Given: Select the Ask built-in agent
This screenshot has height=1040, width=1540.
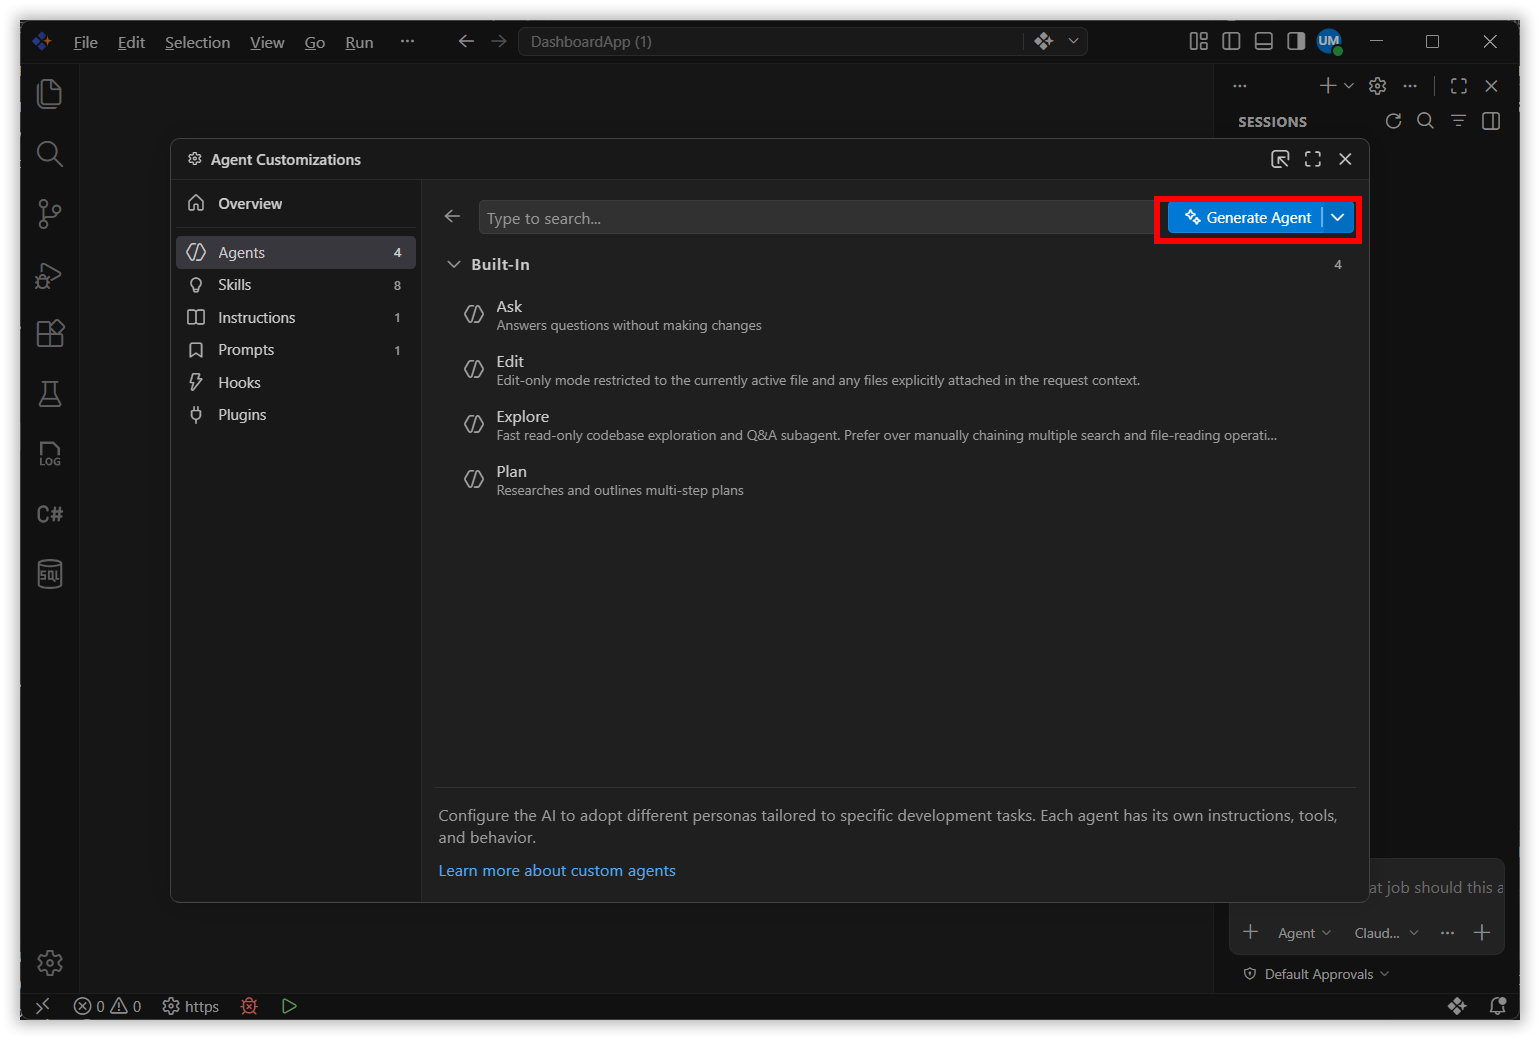Looking at the screenshot, I should (895, 315).
